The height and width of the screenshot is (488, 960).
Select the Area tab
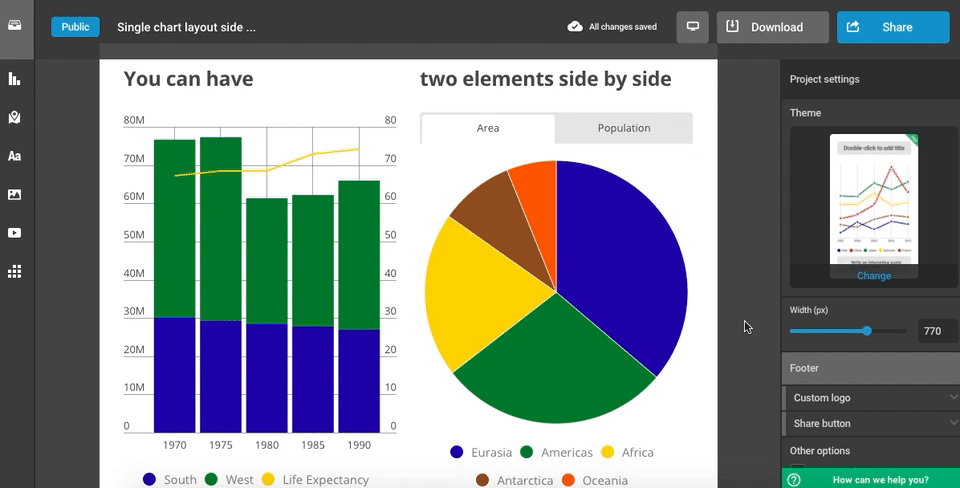tap(488, 128)
